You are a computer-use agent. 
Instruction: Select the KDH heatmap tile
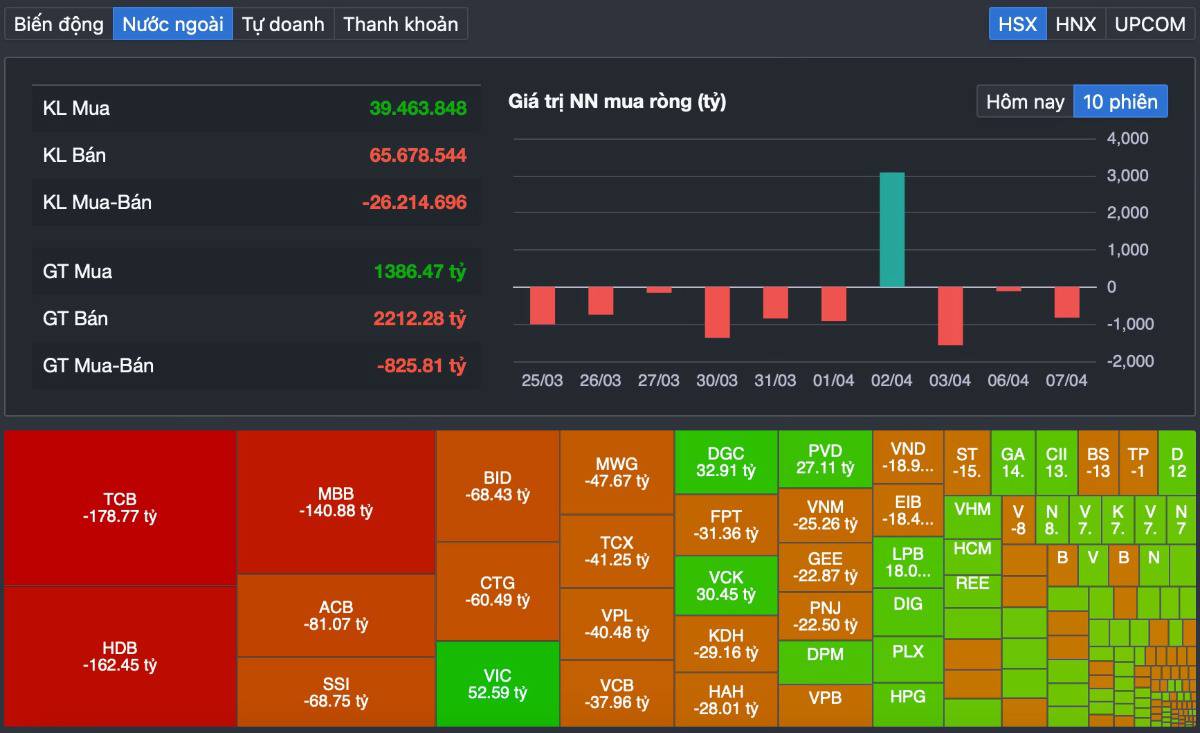pyautogui.click(x=726, y=644)
